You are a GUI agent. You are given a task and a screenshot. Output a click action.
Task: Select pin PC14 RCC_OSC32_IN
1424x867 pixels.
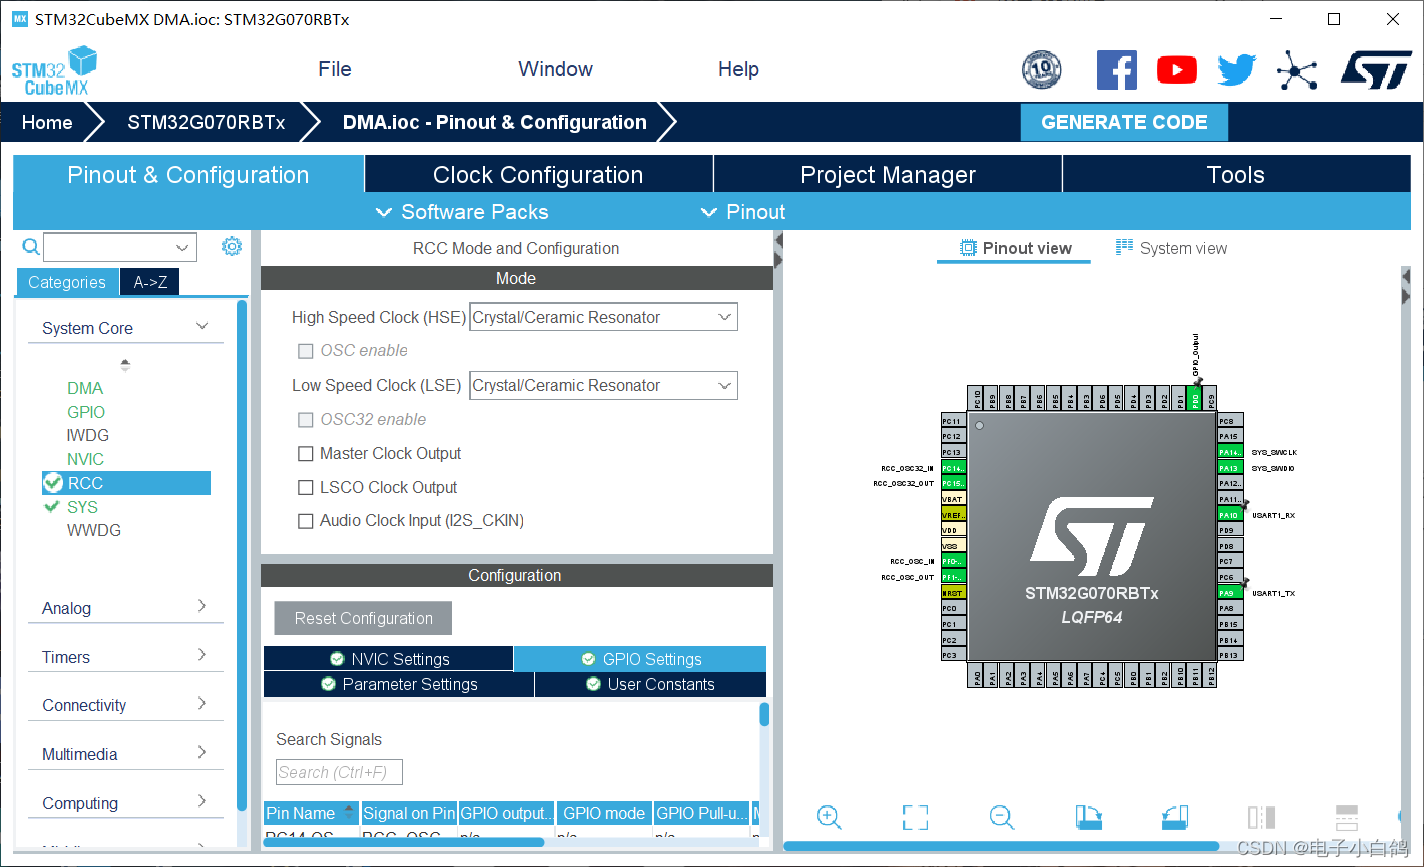(953, 468)
